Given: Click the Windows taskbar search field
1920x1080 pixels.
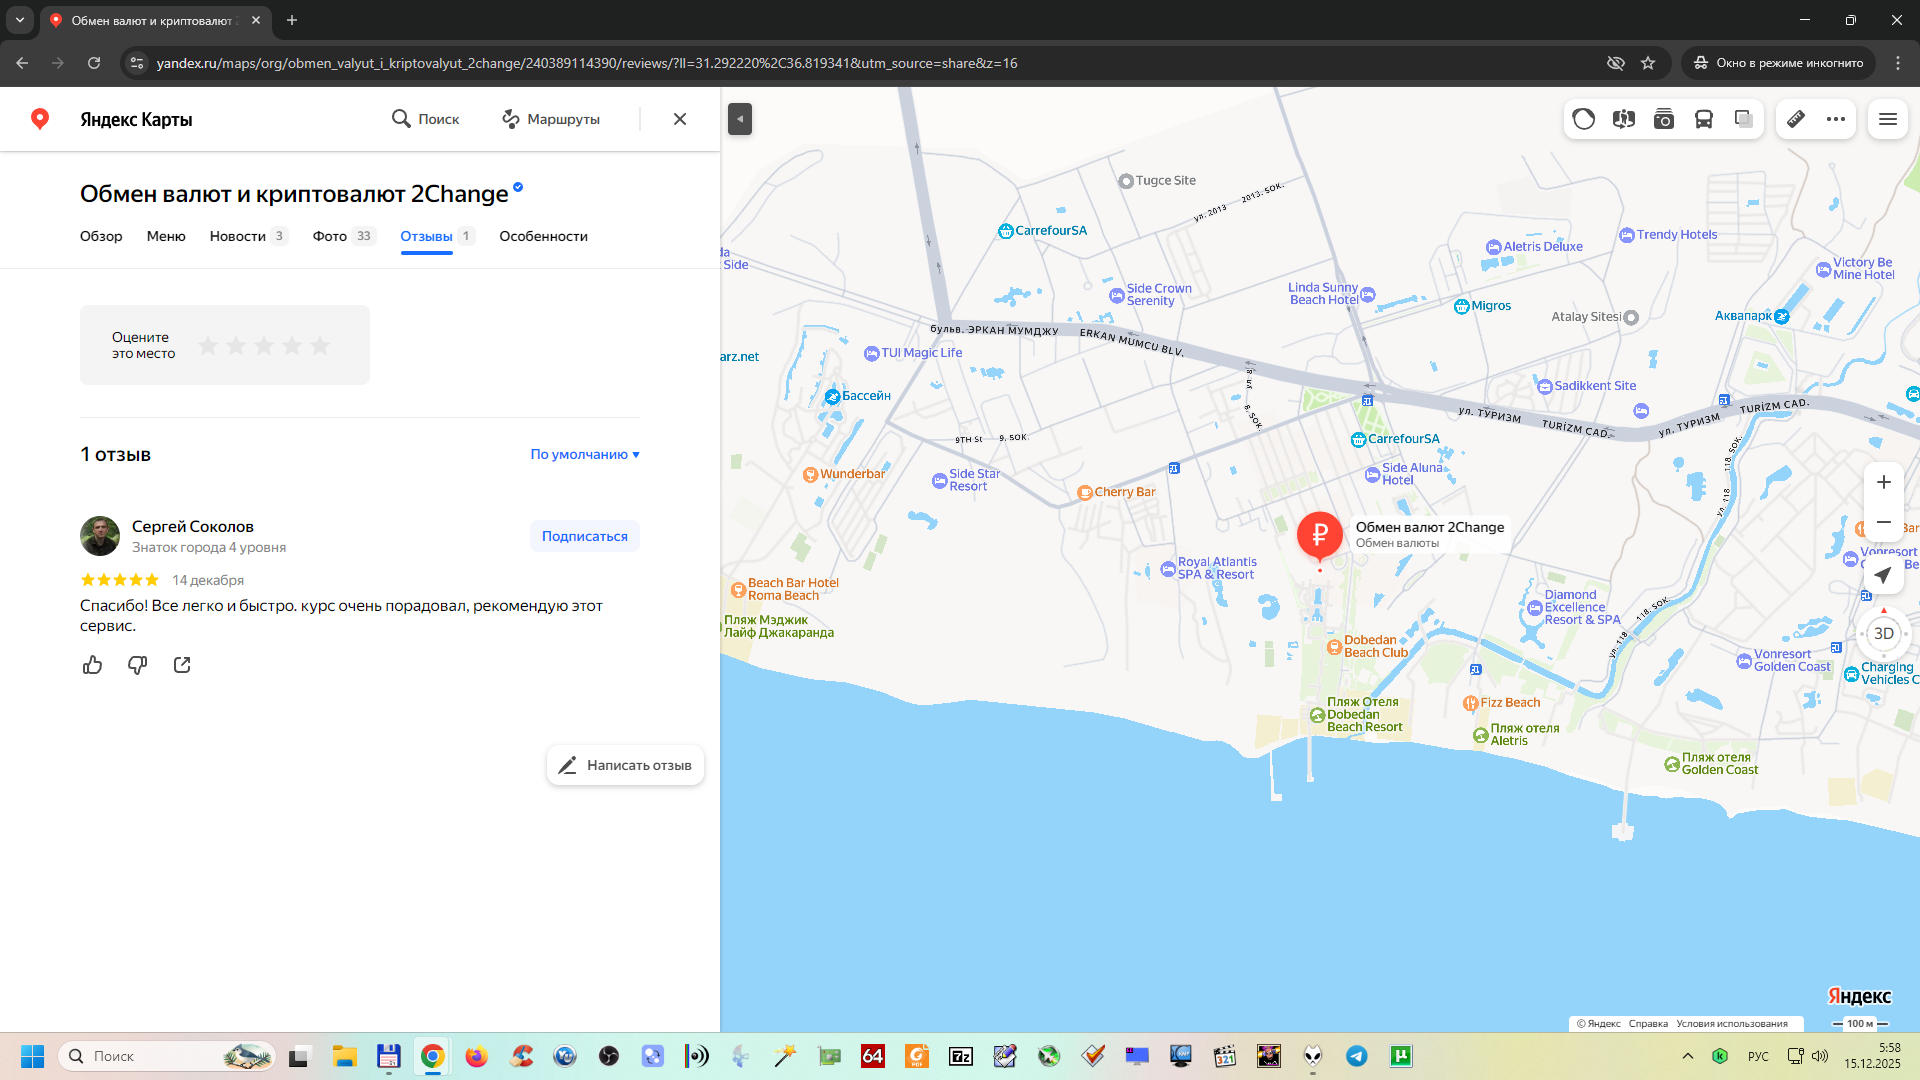Looking at the screenshot, I should pos(150,1056).
